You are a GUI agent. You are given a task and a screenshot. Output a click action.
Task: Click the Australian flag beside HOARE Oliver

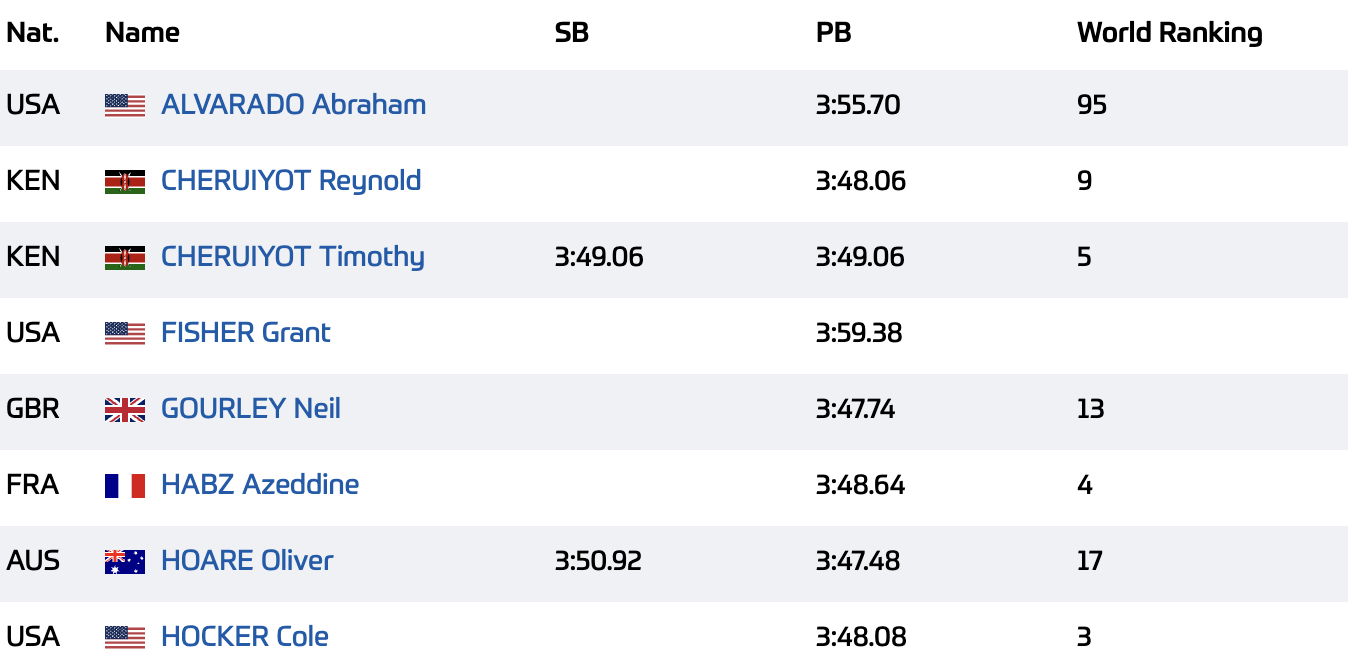[x=125, y=561]
